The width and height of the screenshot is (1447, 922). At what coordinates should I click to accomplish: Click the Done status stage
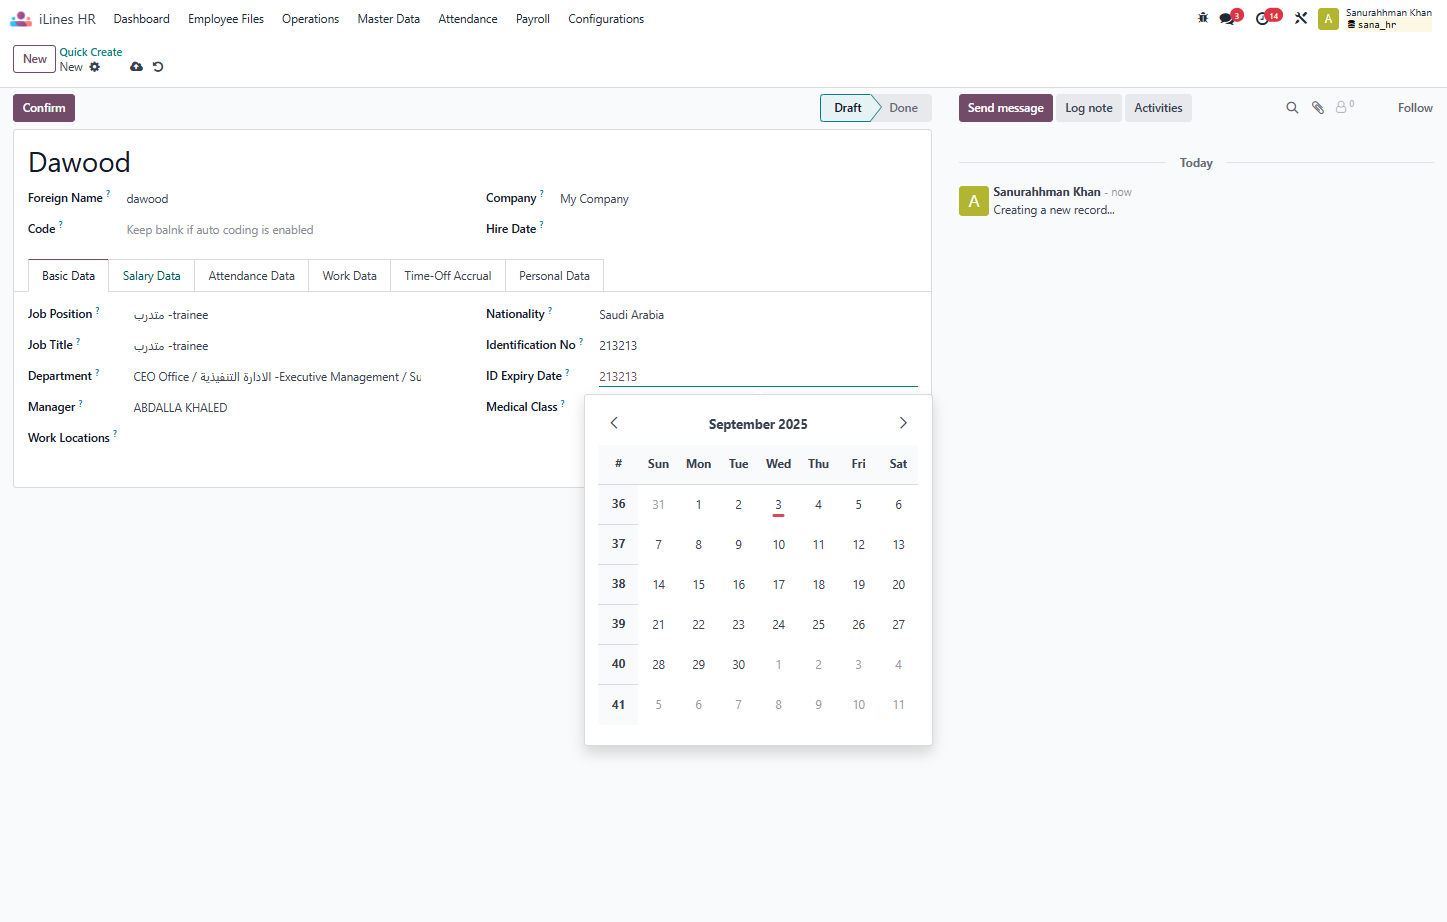pyautogui.click(x=903, y=108)
